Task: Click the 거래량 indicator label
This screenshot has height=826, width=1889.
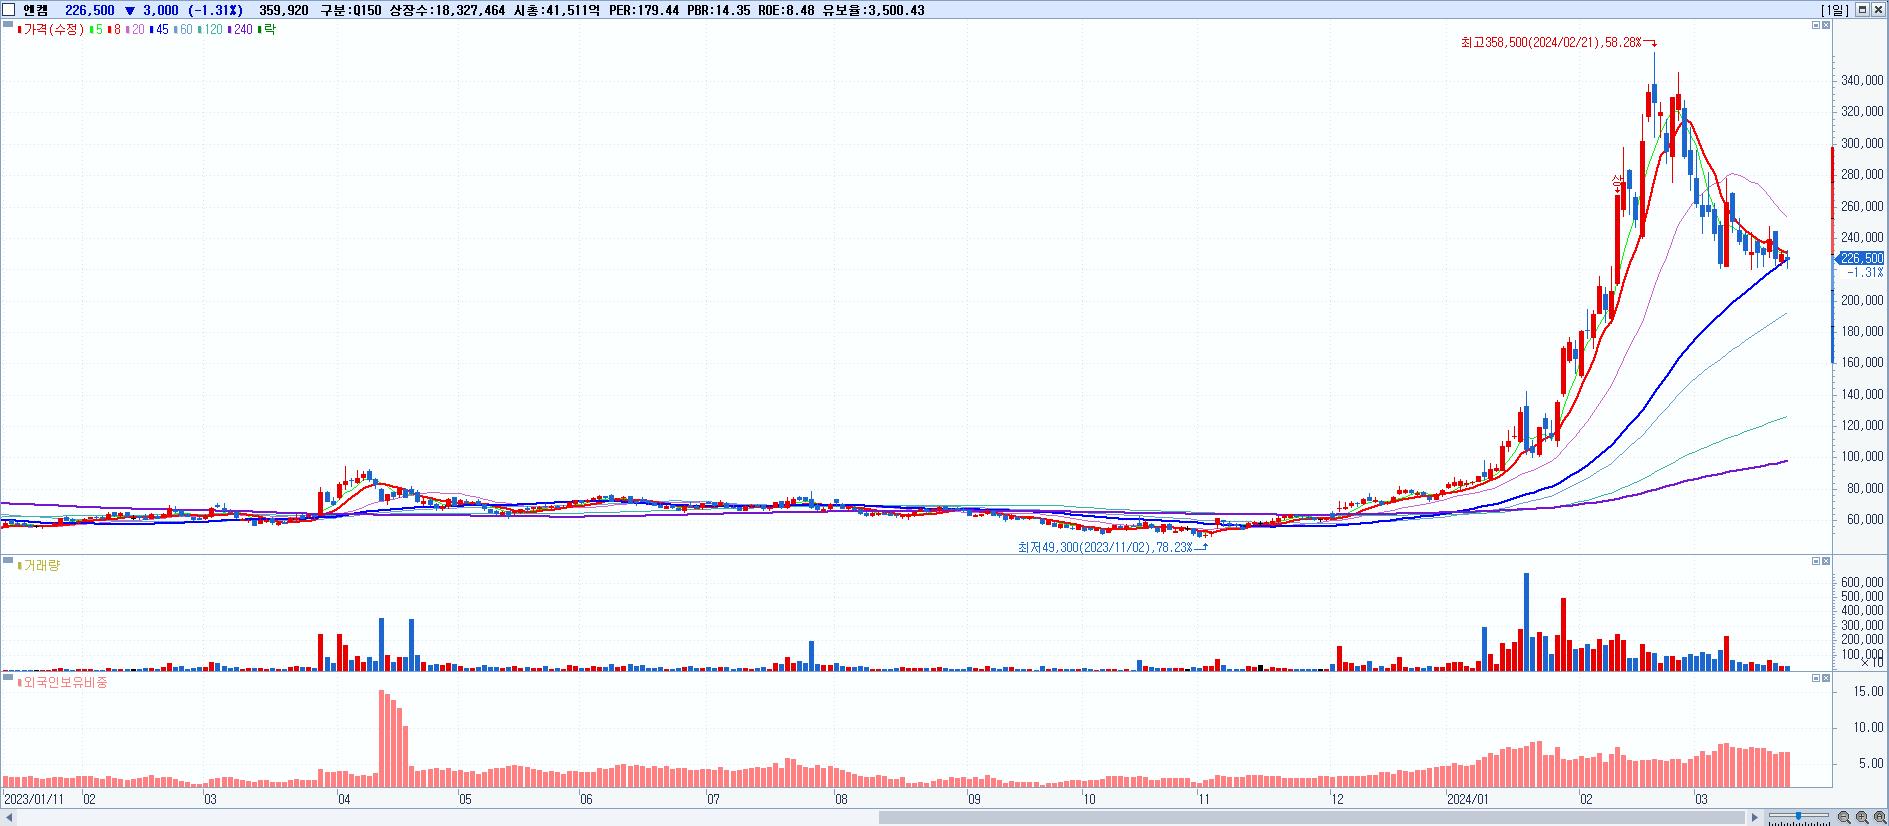Action: 41,566
